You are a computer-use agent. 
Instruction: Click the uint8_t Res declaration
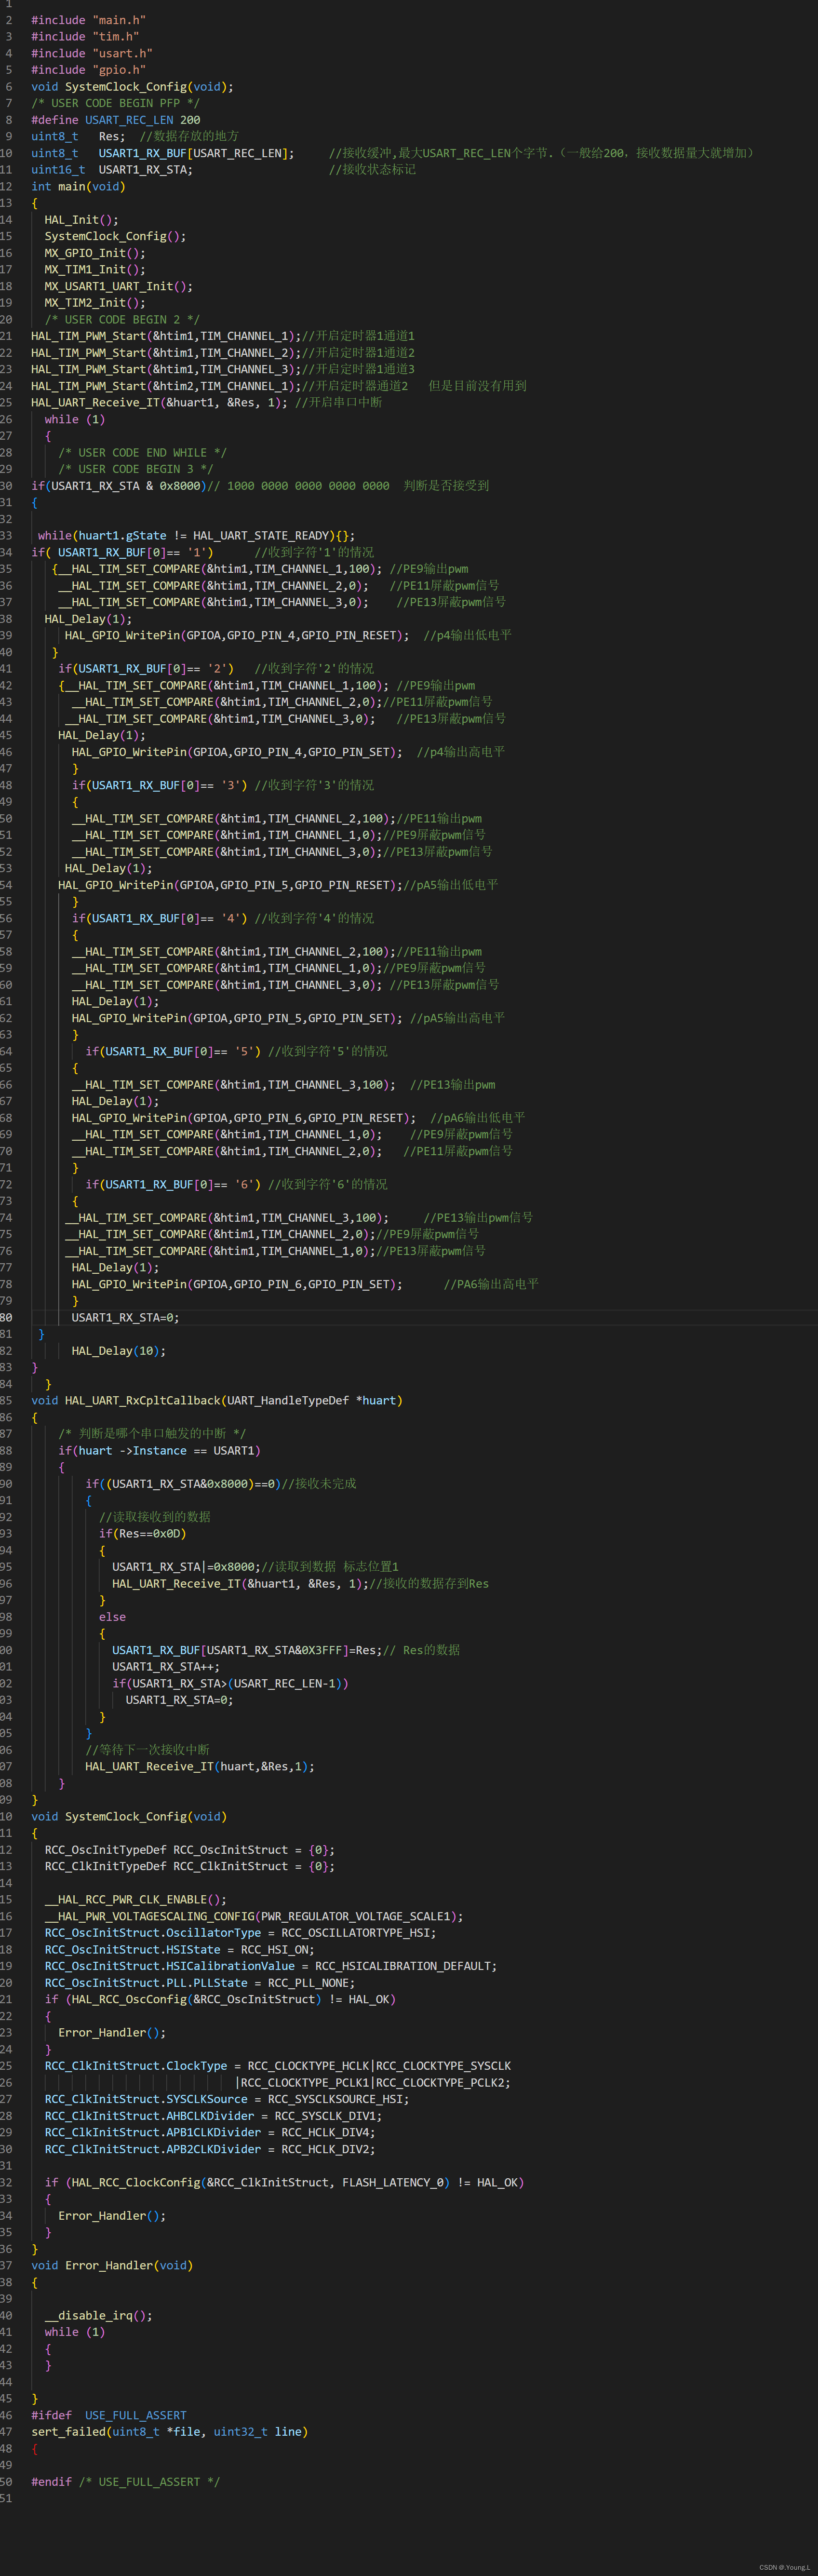(x=78, y=136)
